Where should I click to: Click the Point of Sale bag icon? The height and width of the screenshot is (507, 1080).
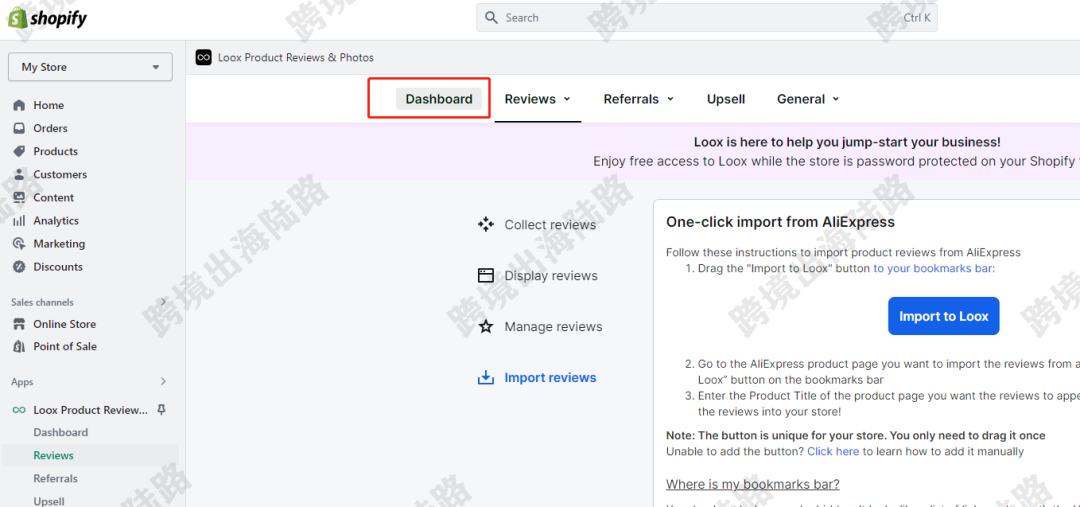pyautogui.click(x=19, y=346)
